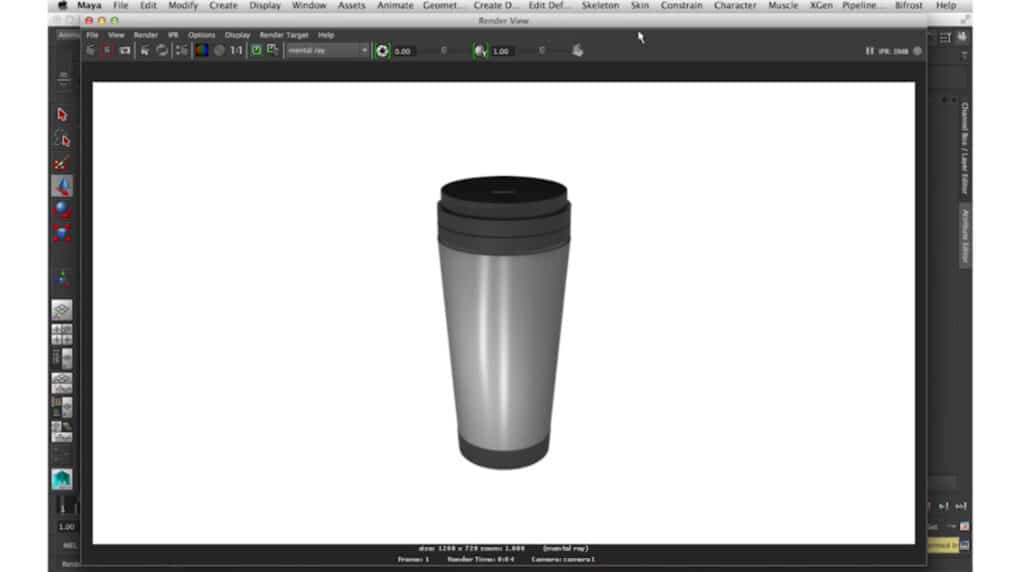Select the Move tool in the toolbox

62,186
